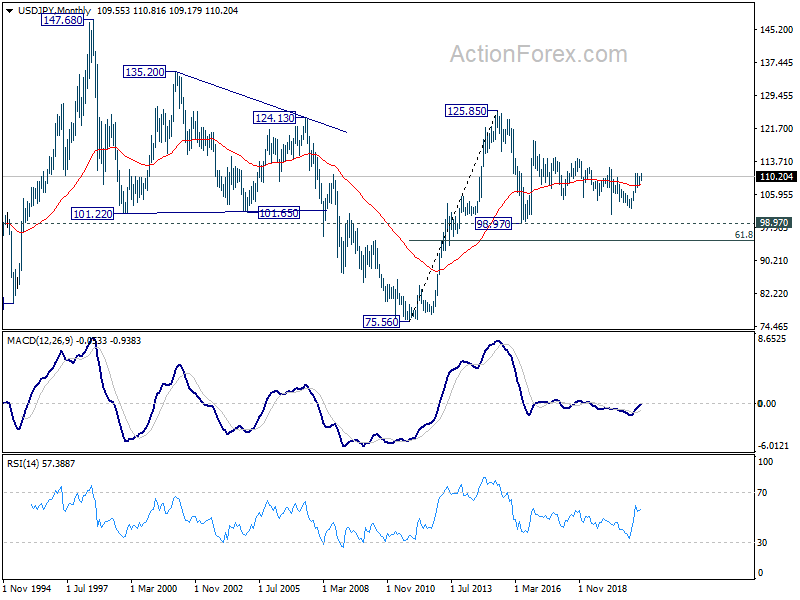Click the 101.650 support label
The height and width of the screenshot is (600, 800).
pos(279,214)
